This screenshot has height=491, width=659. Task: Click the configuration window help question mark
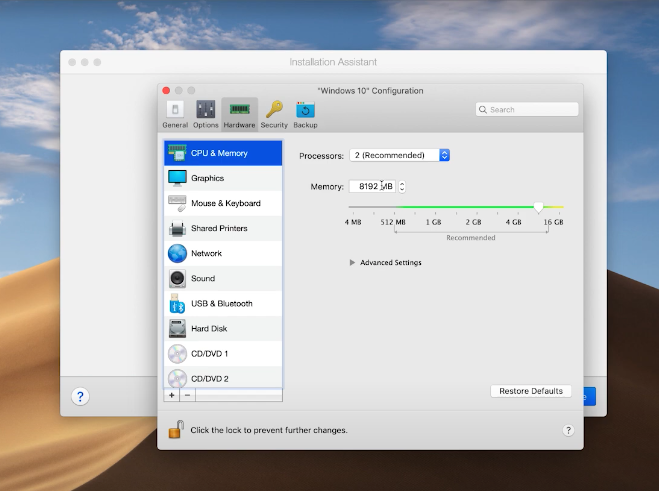click(568, 430)
